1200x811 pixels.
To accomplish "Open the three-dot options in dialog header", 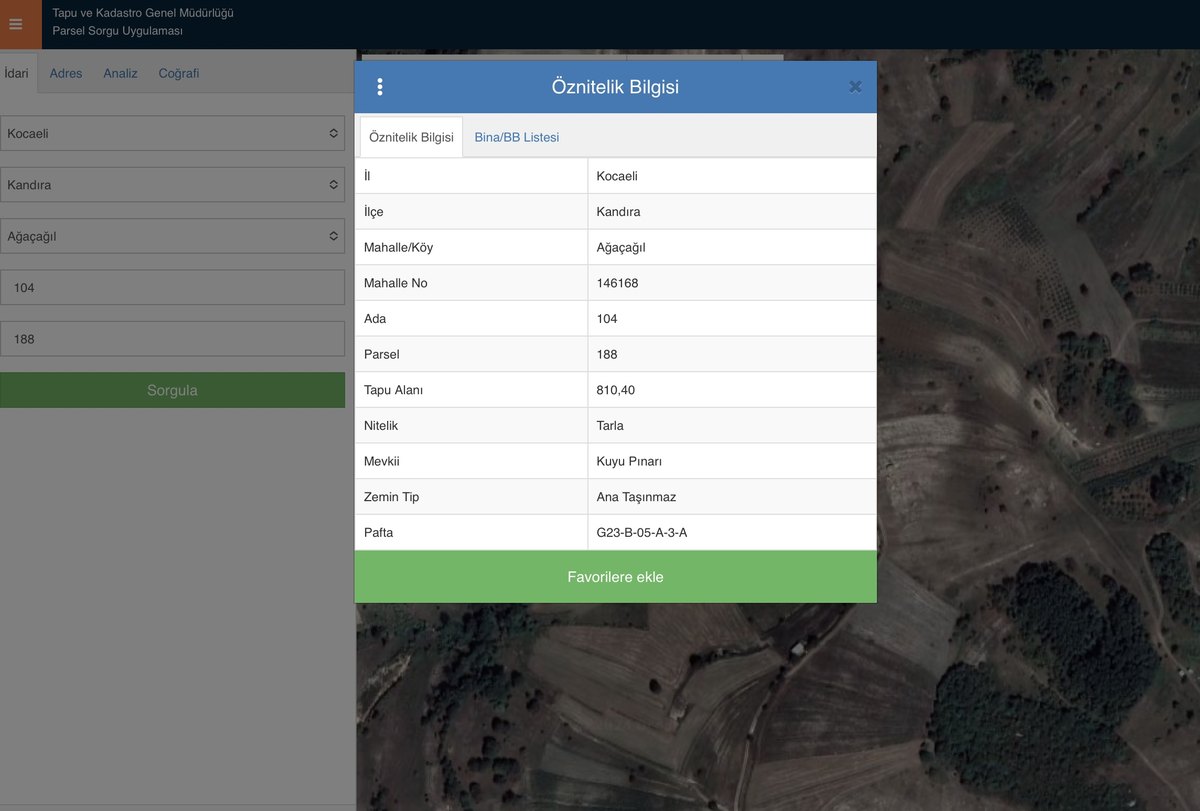I will coord(380,87).
